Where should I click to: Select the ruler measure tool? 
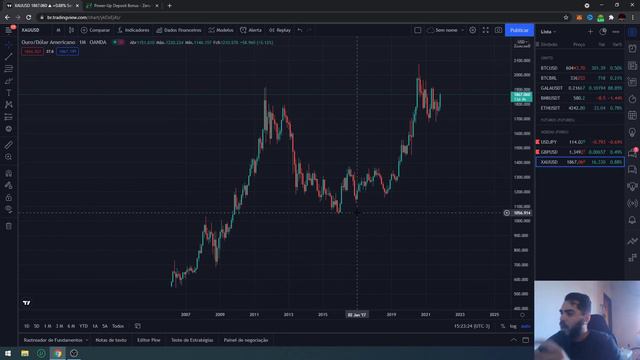click(x=9, y=145)
